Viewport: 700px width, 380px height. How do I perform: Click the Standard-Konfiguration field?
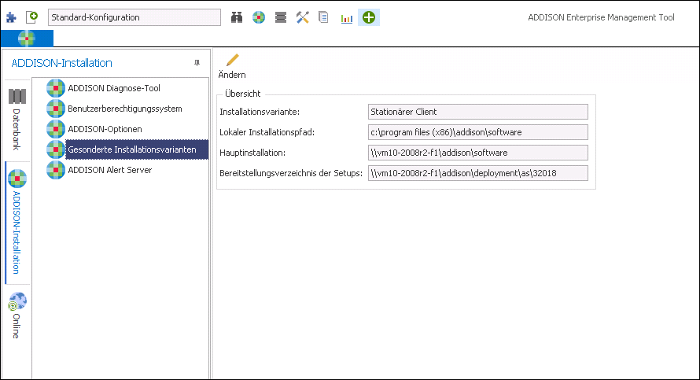point(134,17)
